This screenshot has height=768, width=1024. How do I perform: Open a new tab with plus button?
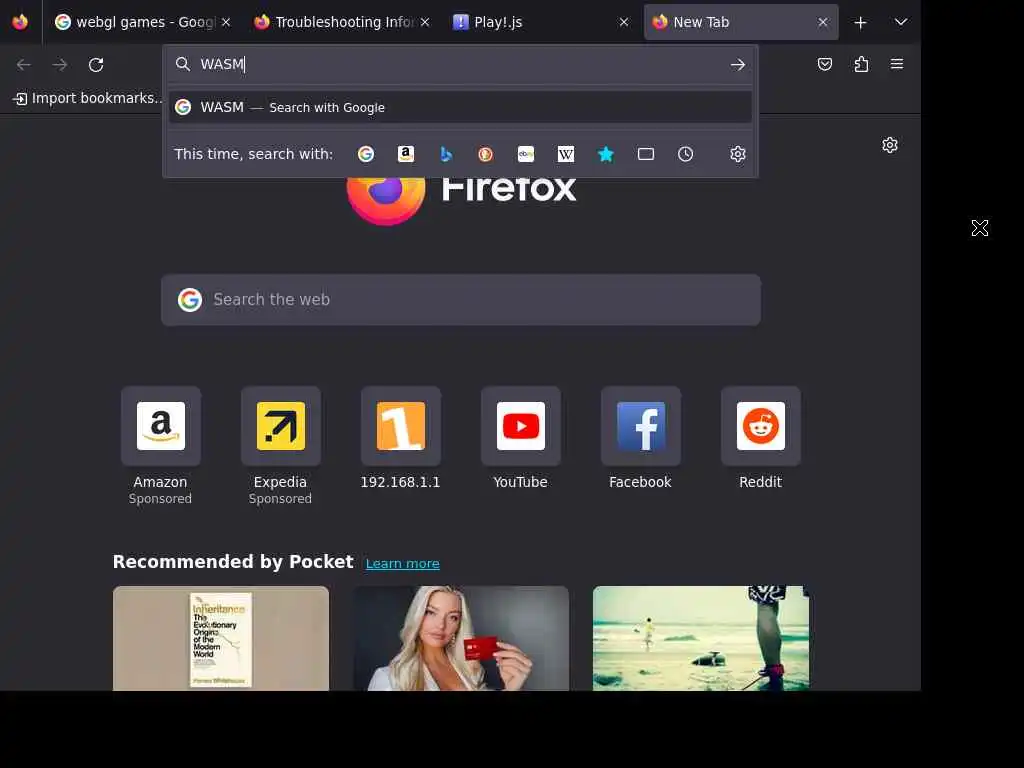click(860, 23)
